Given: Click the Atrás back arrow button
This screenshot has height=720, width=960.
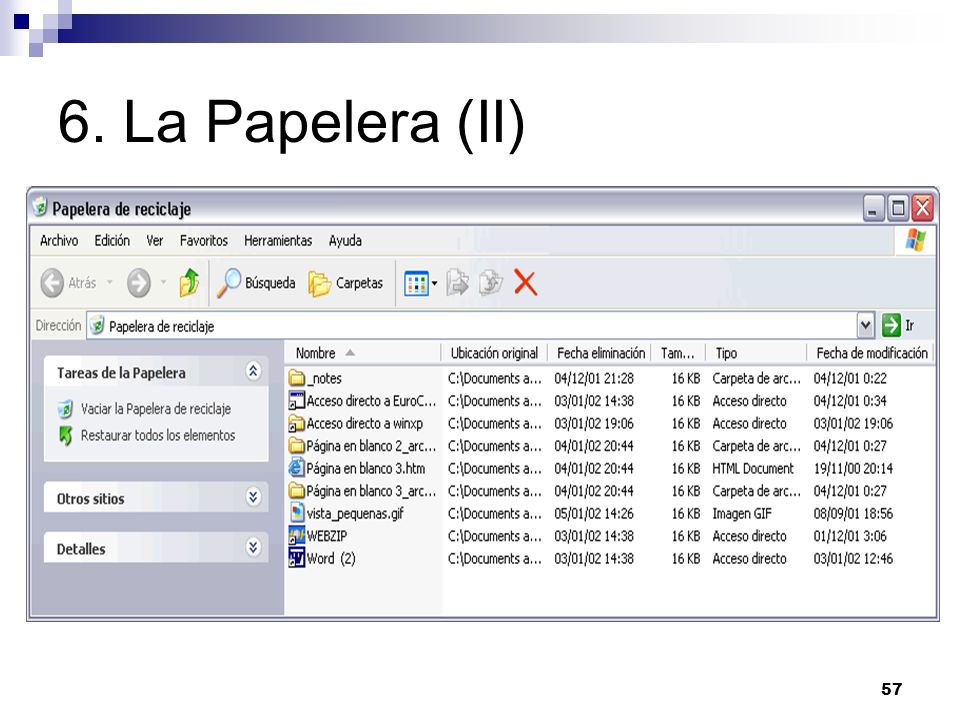Looking at the screenshot, I should 52,283.
